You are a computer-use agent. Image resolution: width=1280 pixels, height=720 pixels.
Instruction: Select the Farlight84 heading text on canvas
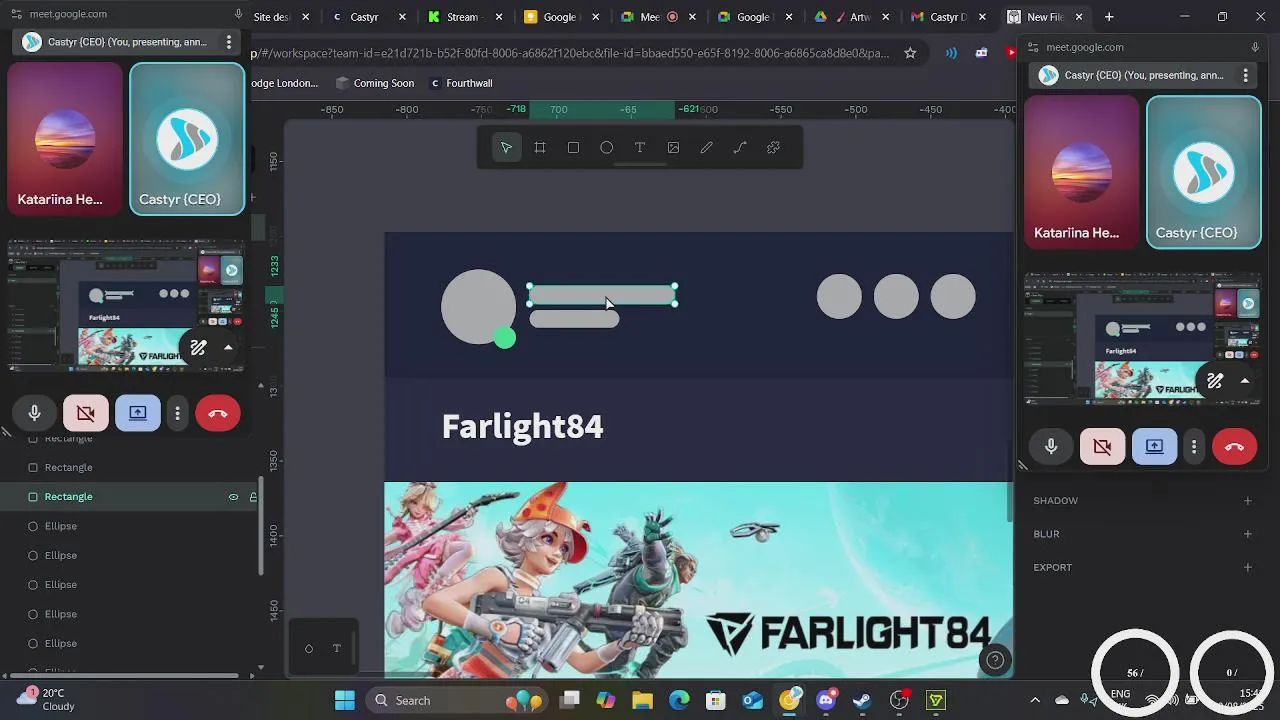pyautogui.click(x=523, y=427)
